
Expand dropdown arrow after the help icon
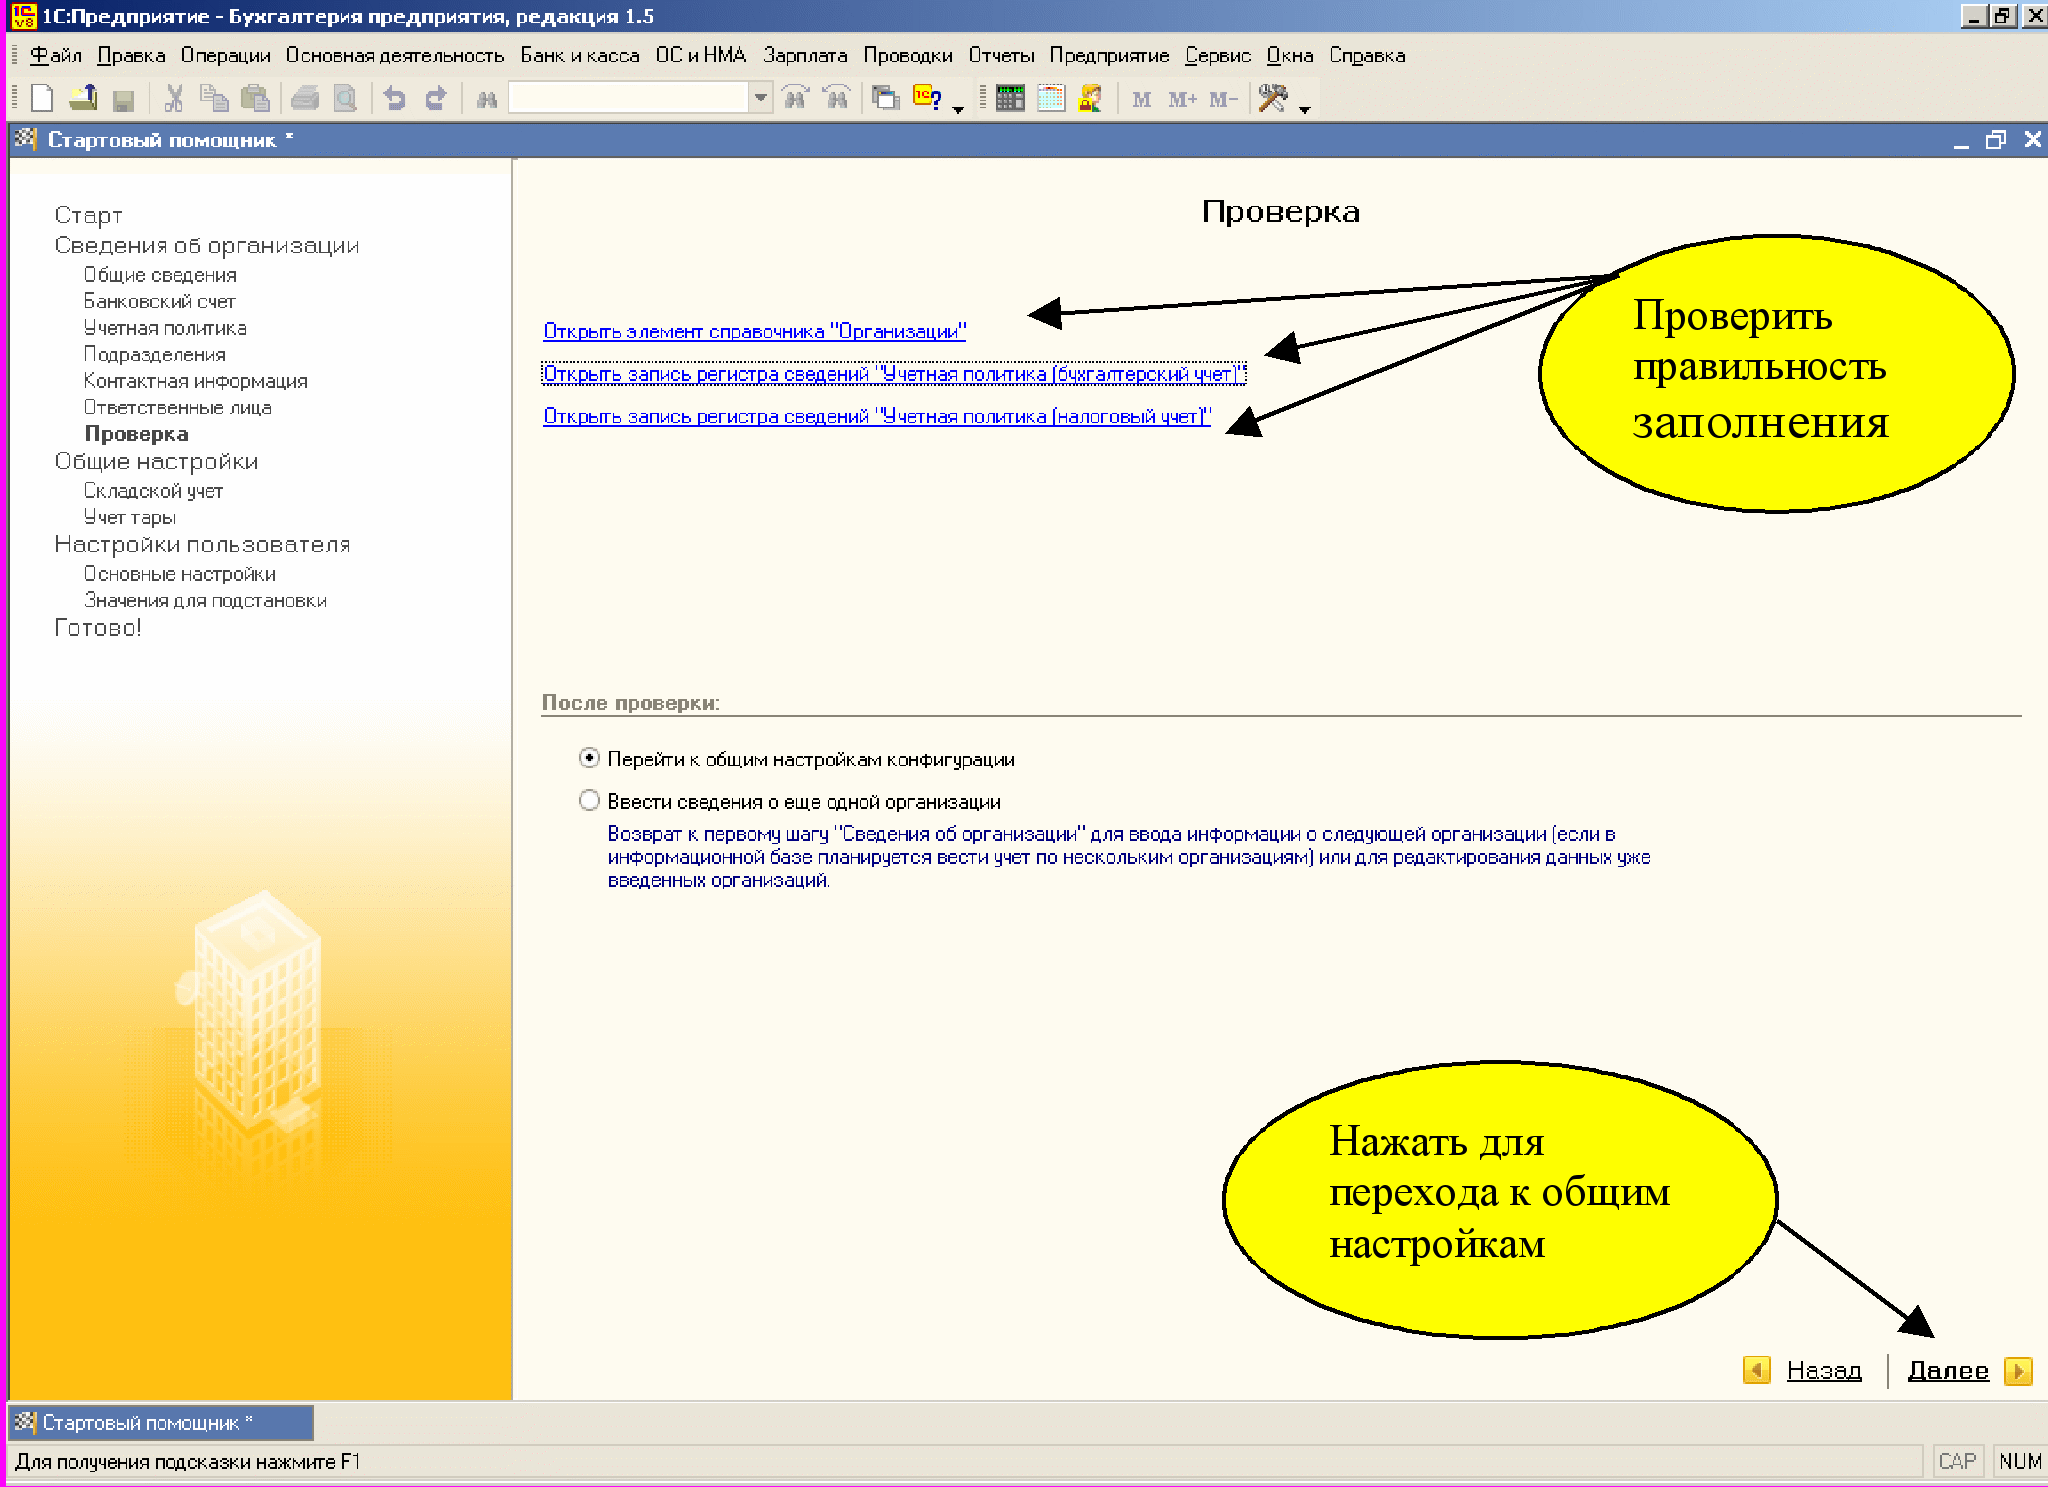click(958, 108)
